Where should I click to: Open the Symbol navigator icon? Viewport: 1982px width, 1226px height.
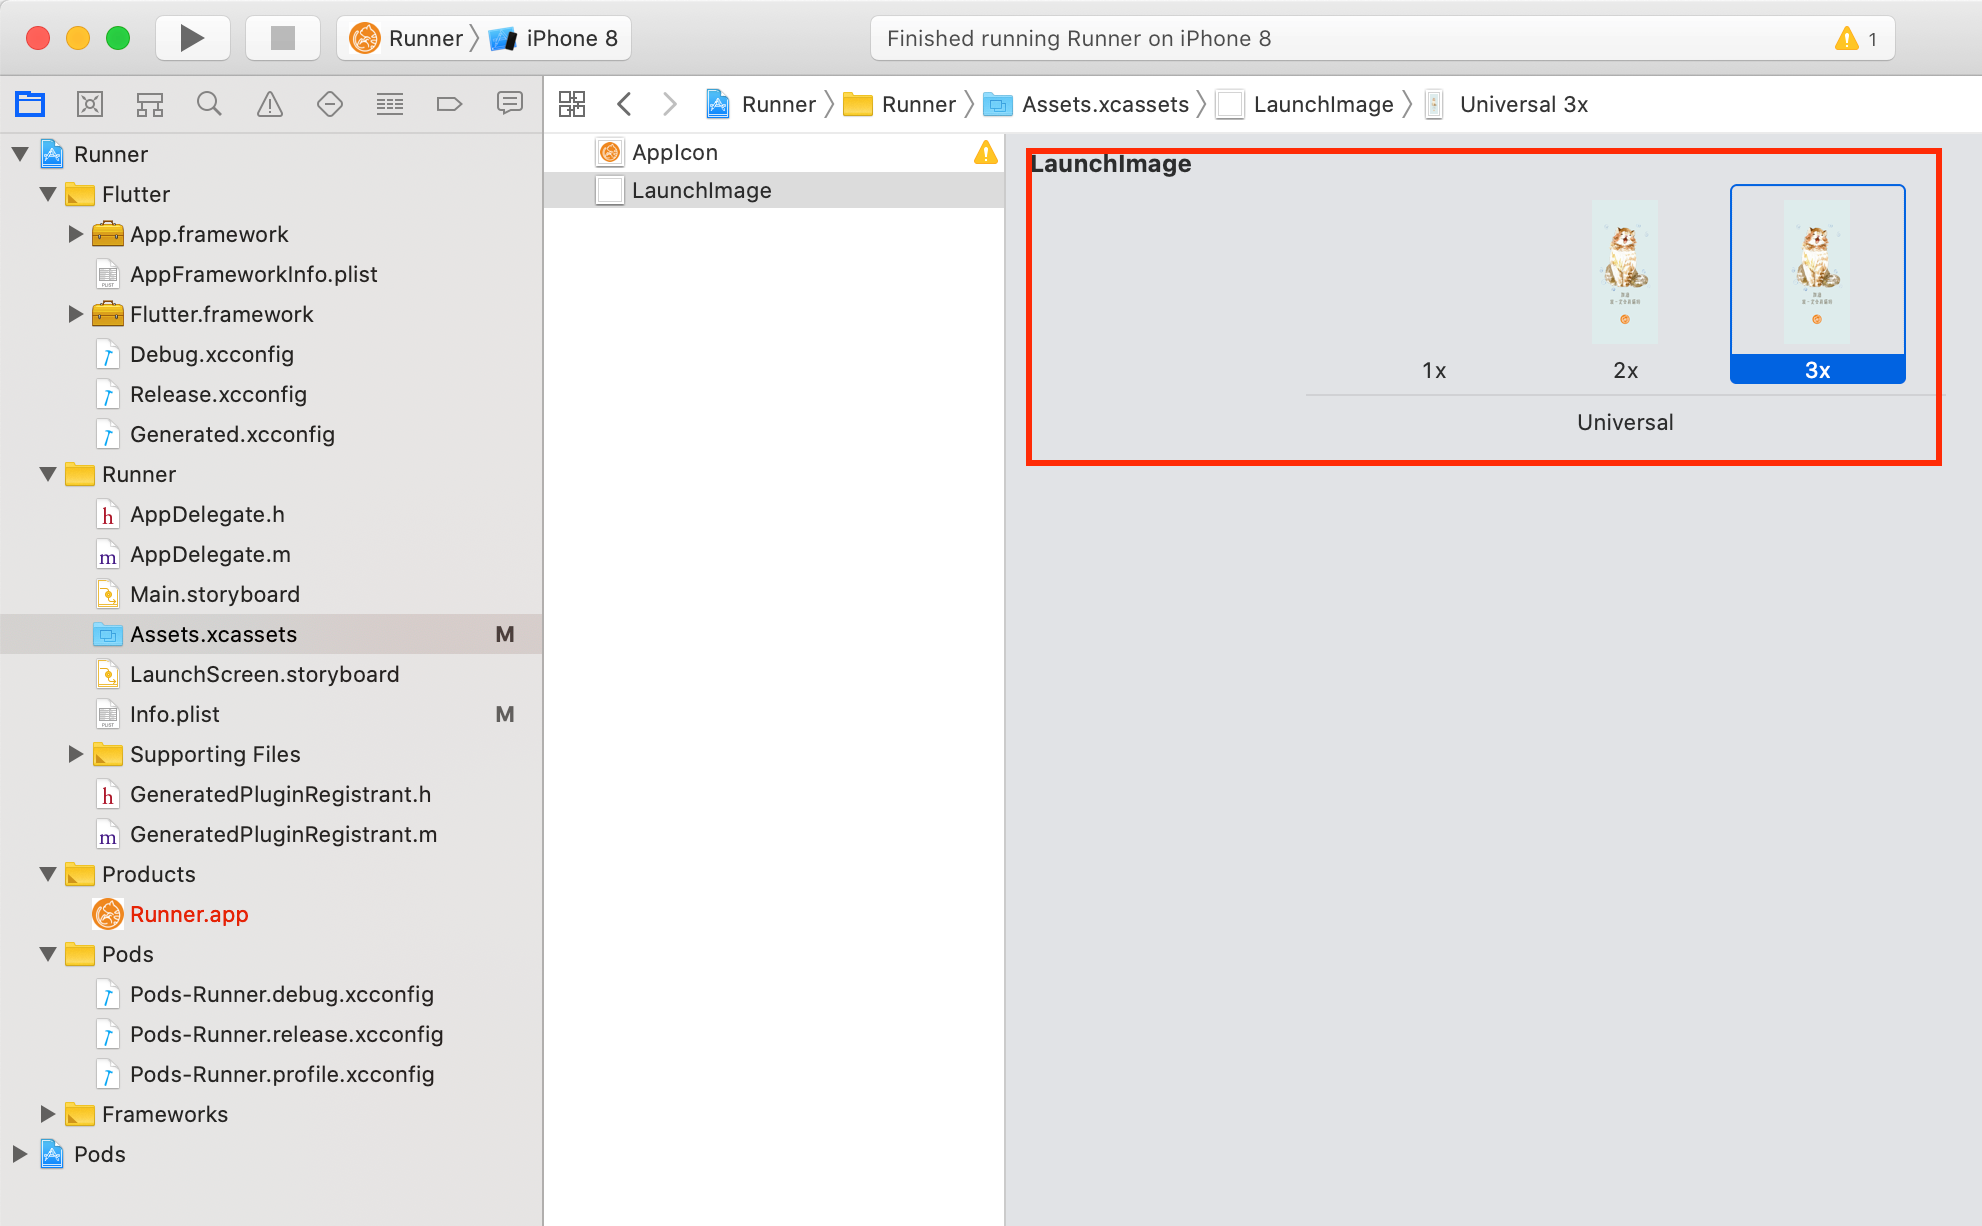(x=150, y=104)
